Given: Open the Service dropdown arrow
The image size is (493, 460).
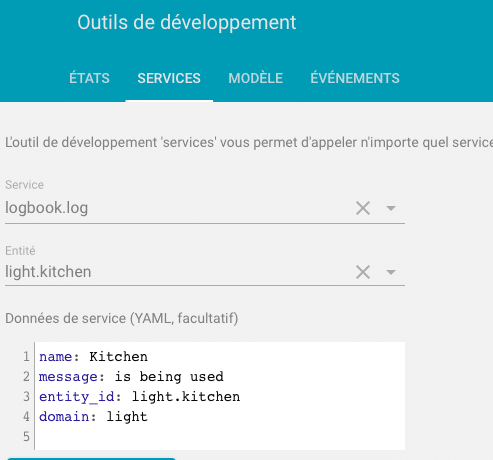Looking at the screenshot, I should pyautogui.click(x=391, y=208).
